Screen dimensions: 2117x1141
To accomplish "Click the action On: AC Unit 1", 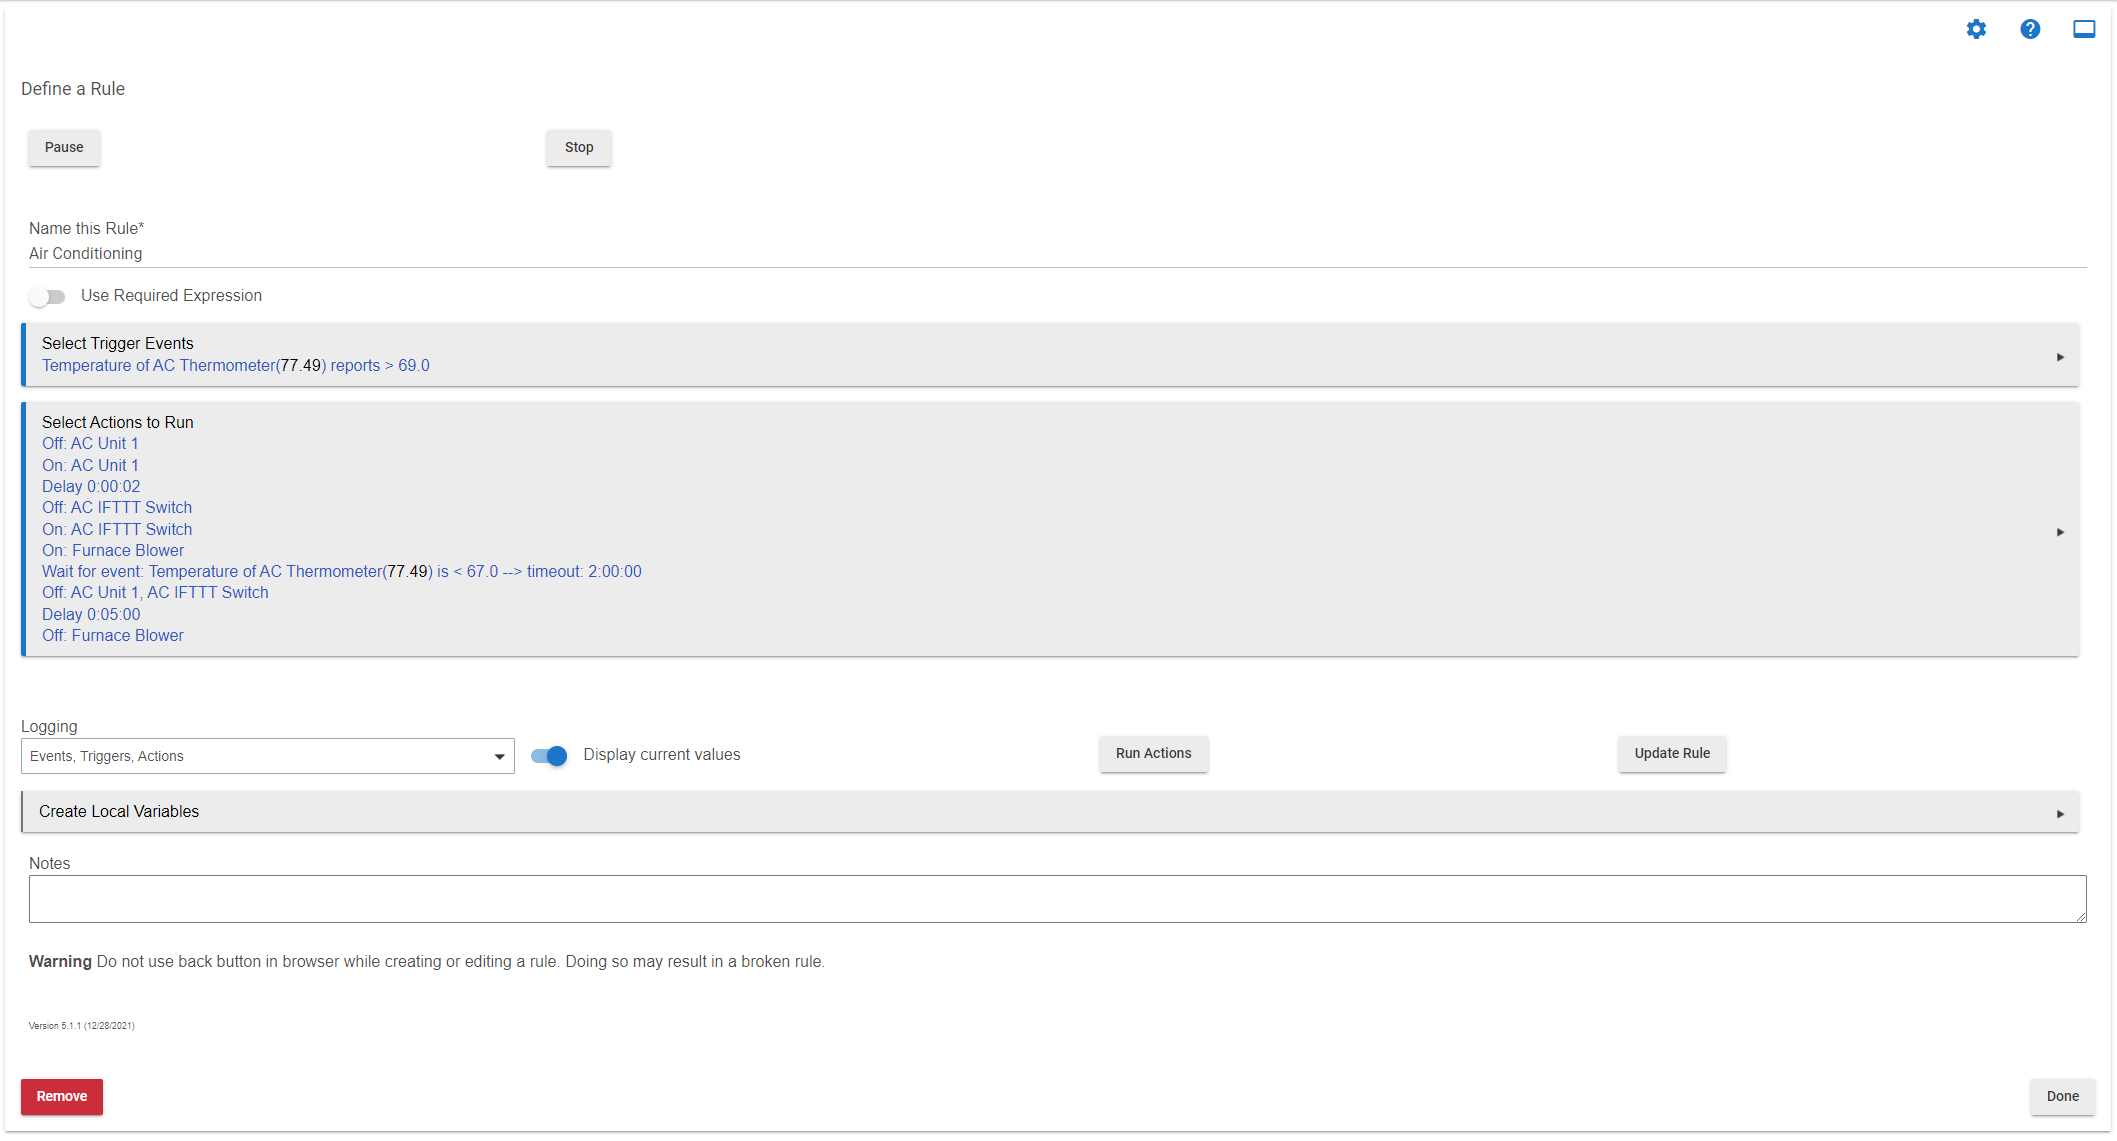I will (90, 466).
